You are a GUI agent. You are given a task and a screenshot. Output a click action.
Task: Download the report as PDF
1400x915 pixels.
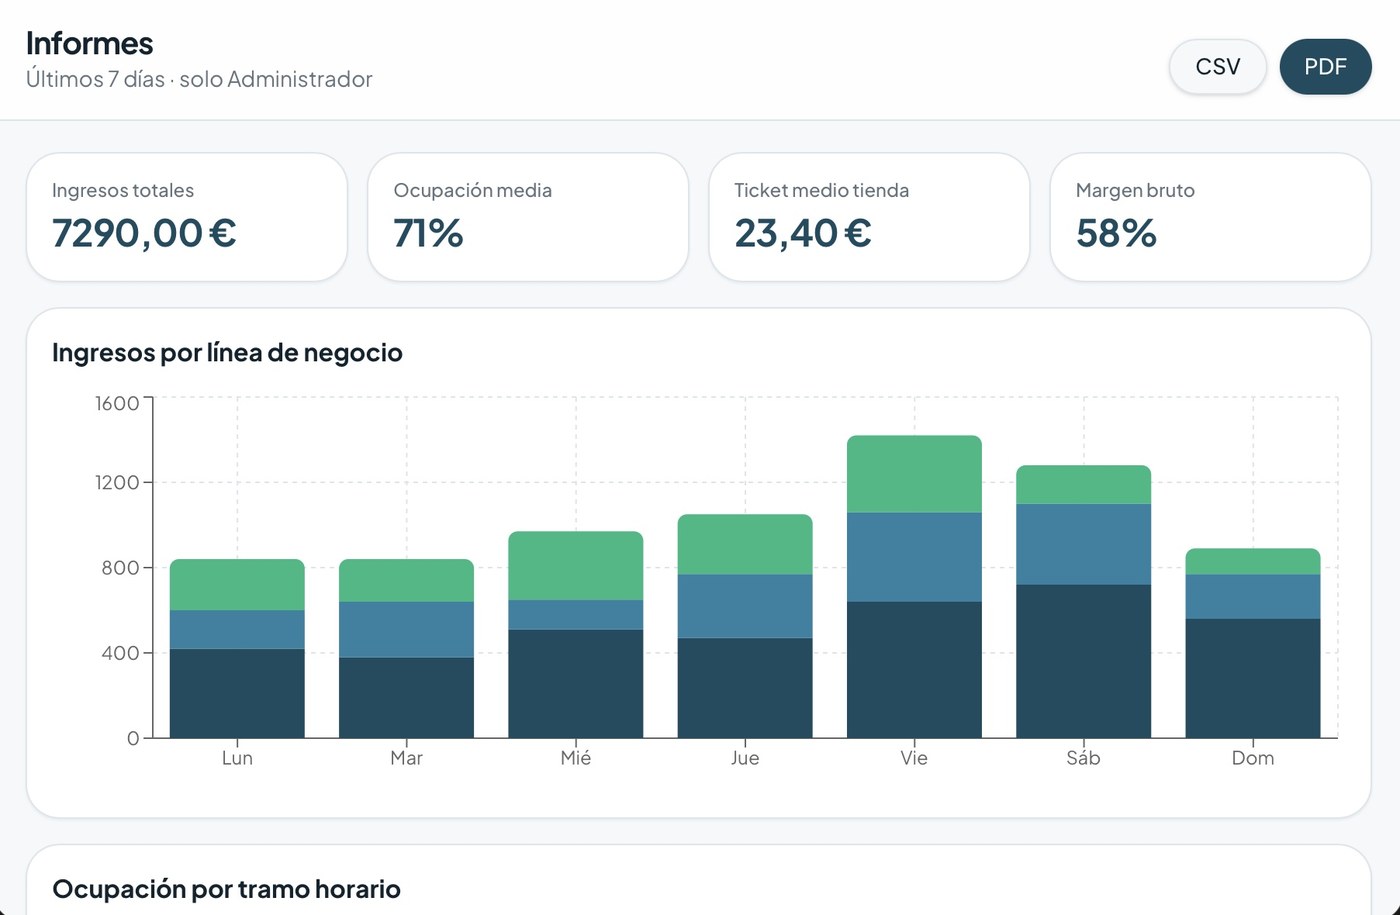coord(1326,67)
